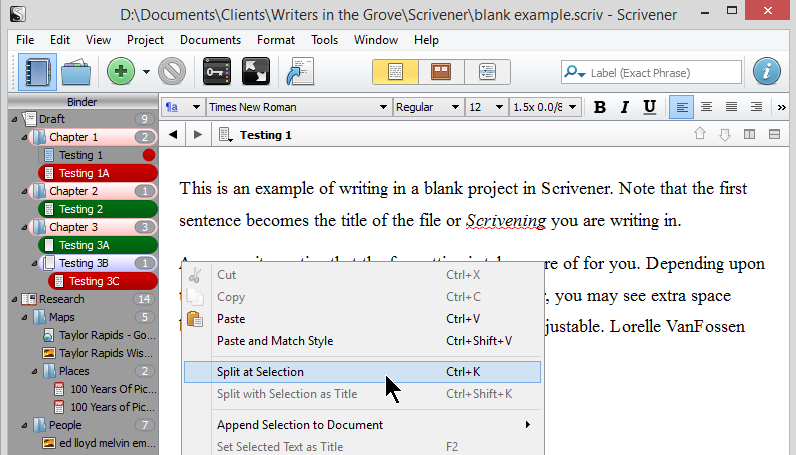Screen dimensions: 796x455
Task: Select Paste and Match Style
Action: [275, 341]
